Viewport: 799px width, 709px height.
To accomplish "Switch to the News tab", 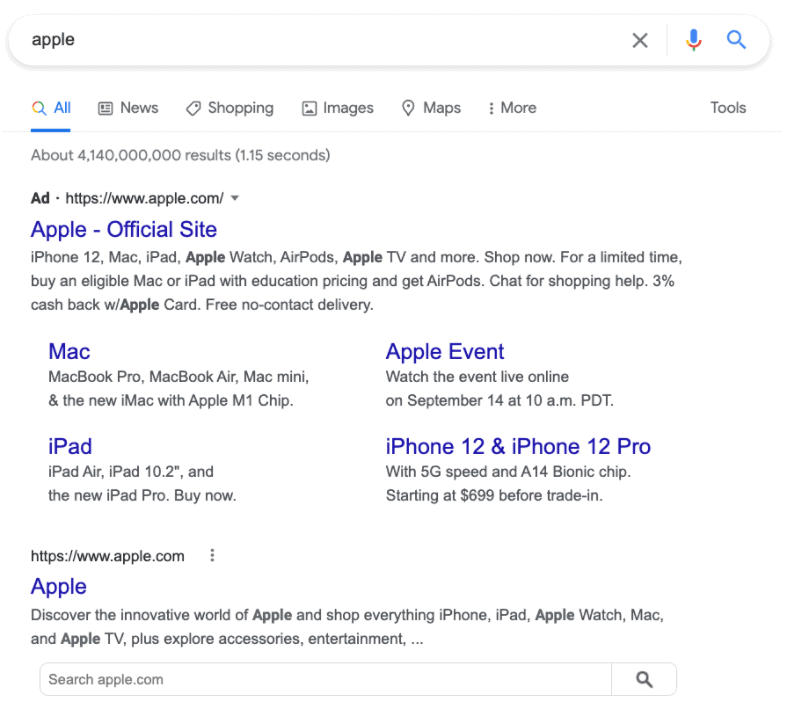I will (x=128, y=108).
